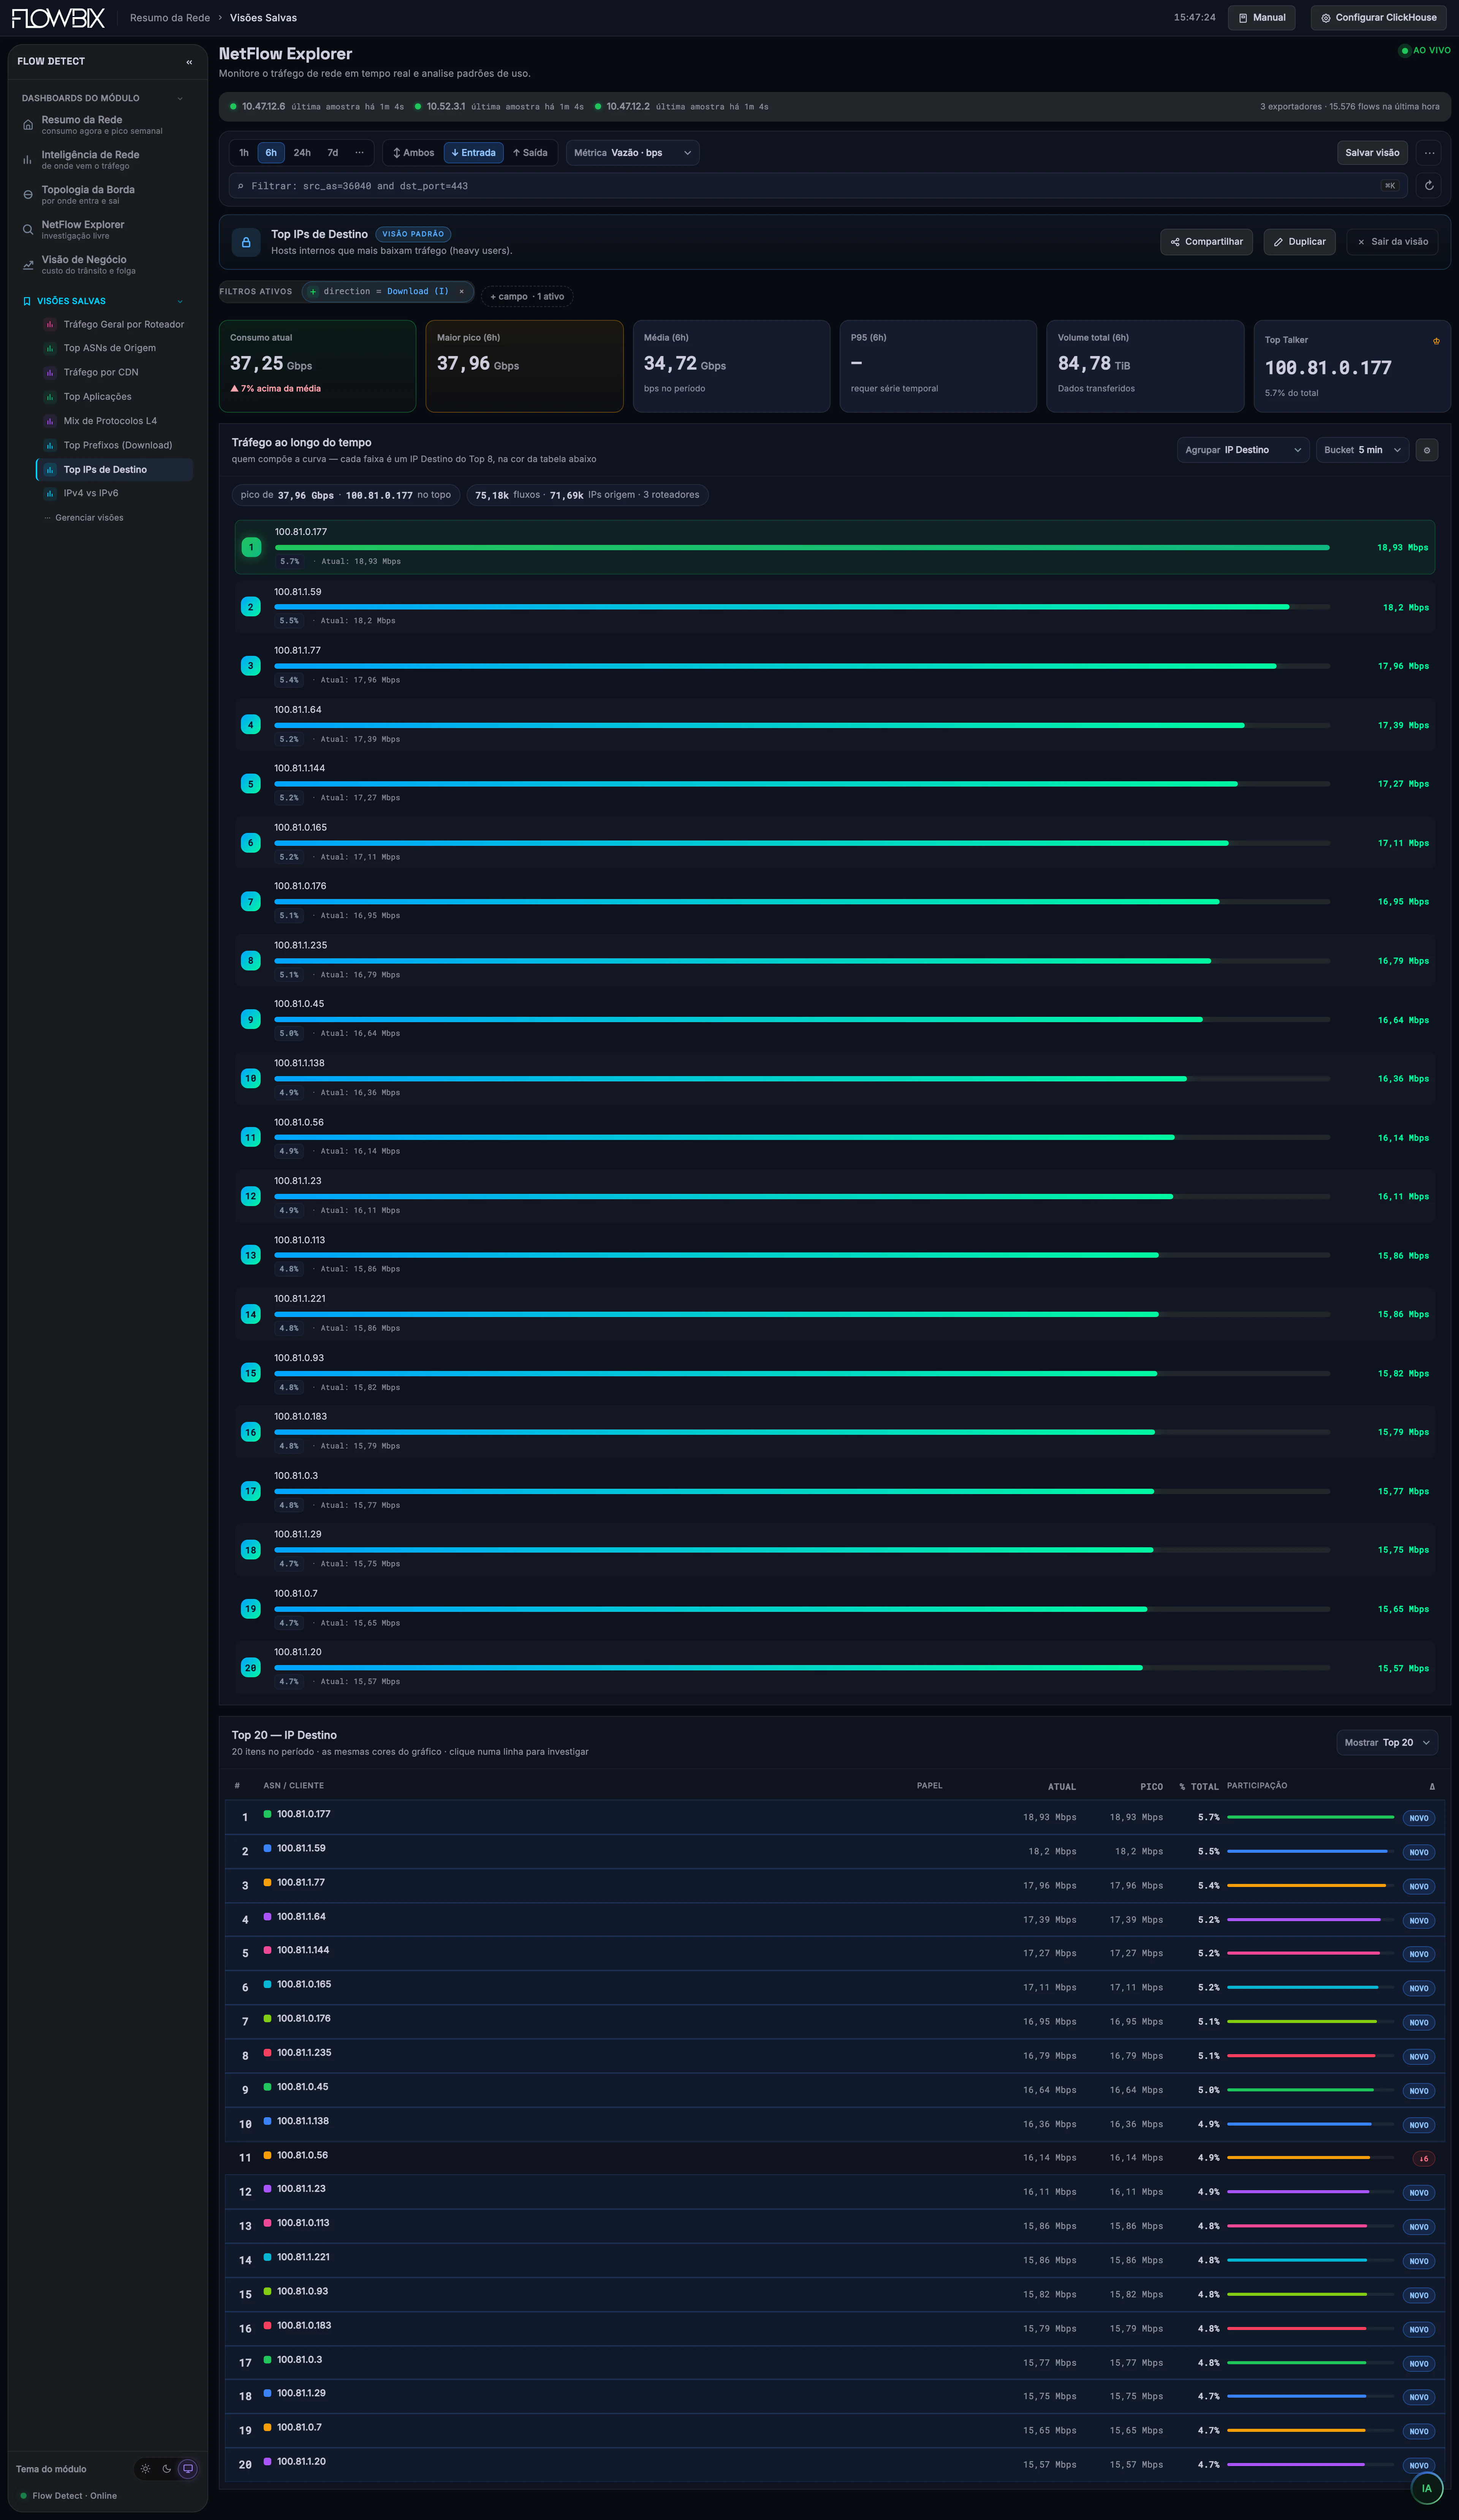Open the Mostrar Top 20 dropdown

(1387, 1743)
